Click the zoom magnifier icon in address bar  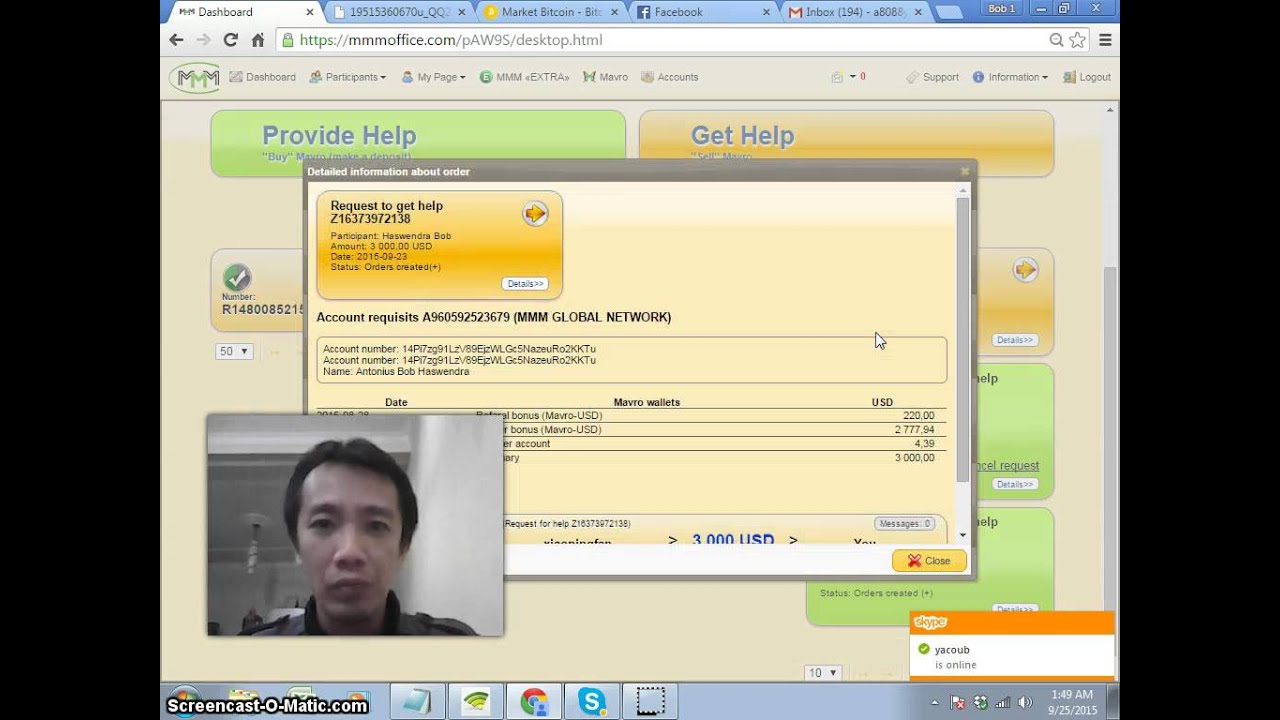click(x=1056, y=40)
